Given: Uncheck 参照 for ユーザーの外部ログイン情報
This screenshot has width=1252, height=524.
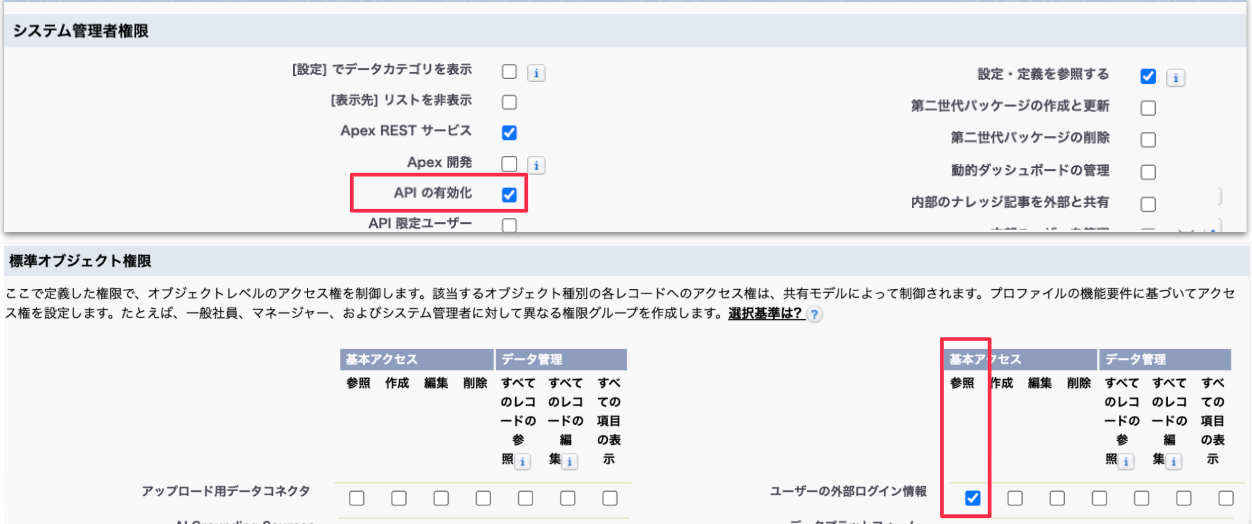Looking at the screenshot, I should coord(973,498).
